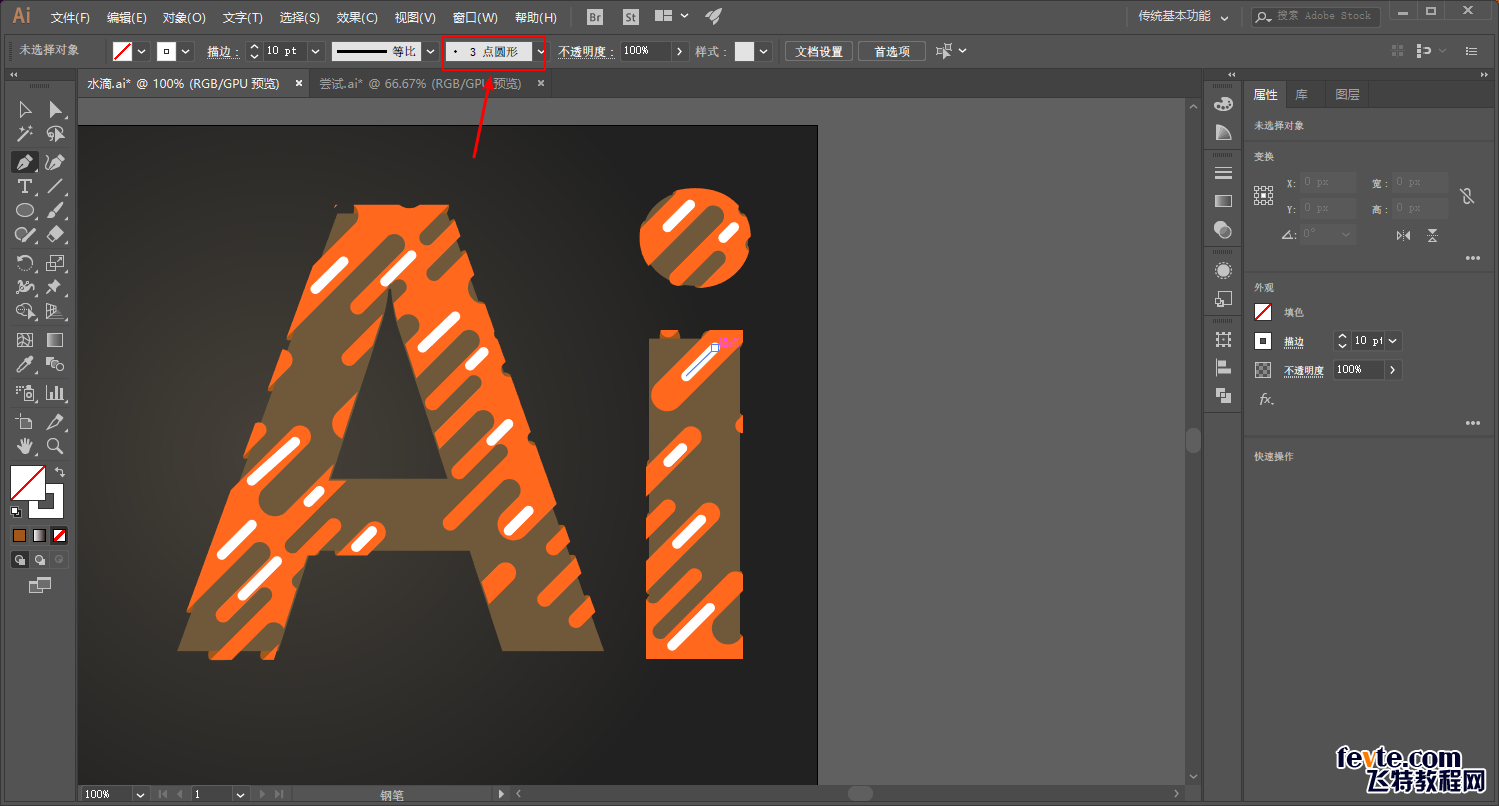
Task: Select the Puppet Warp pin tool
Action: click(x=55, y=287)
